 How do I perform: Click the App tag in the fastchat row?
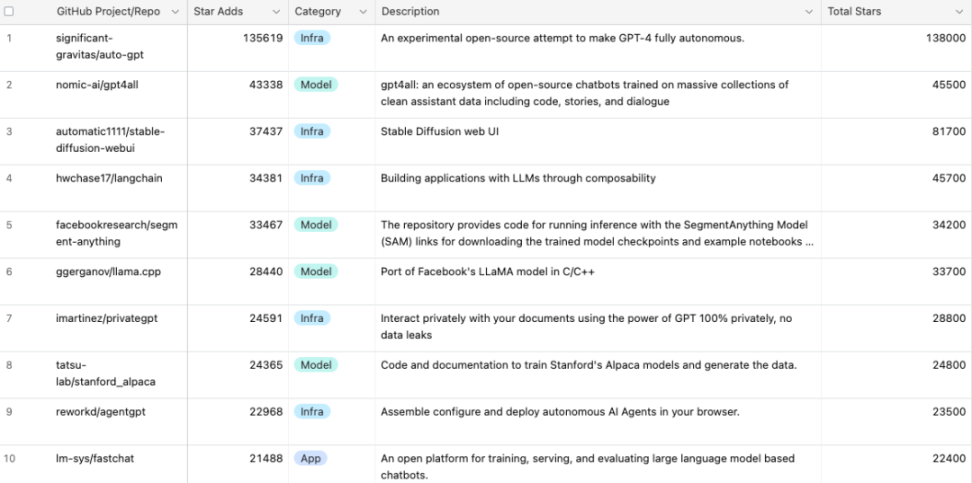tap(311, 458)
